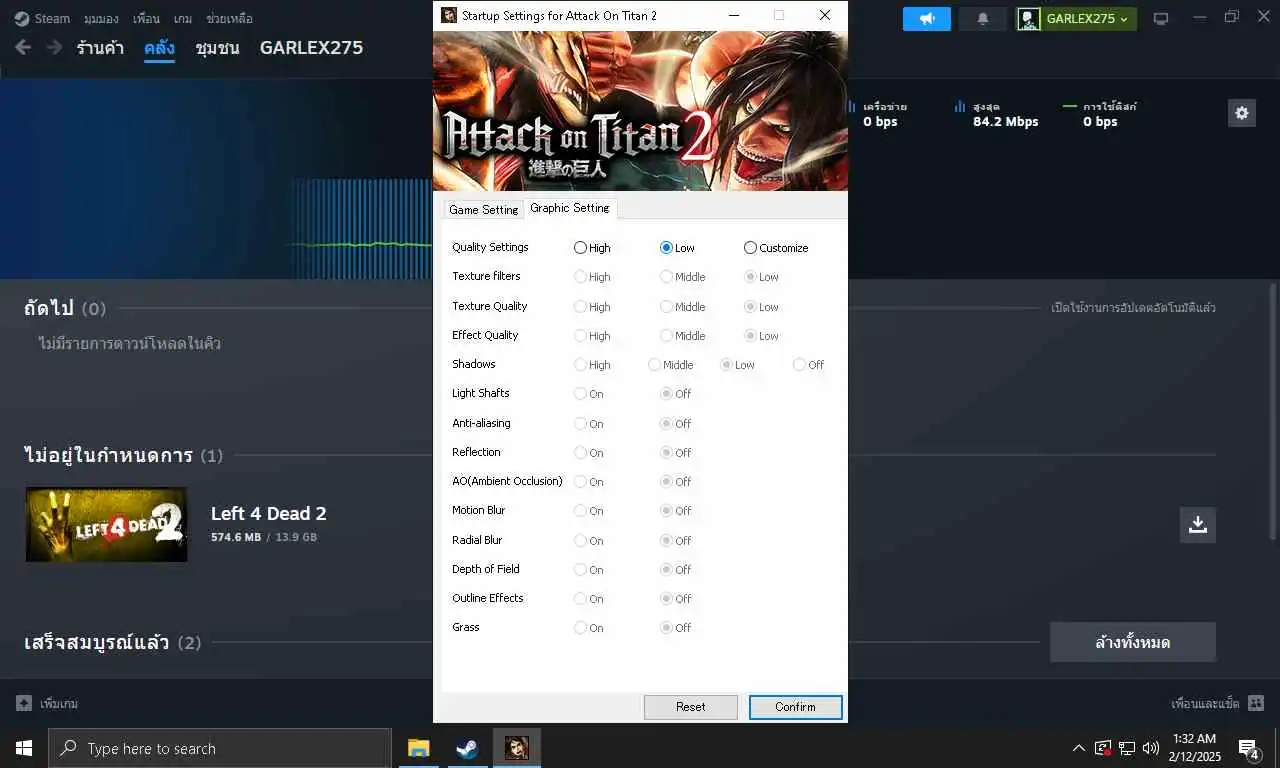Select High for Quality Settings

[x=592, y=248]
